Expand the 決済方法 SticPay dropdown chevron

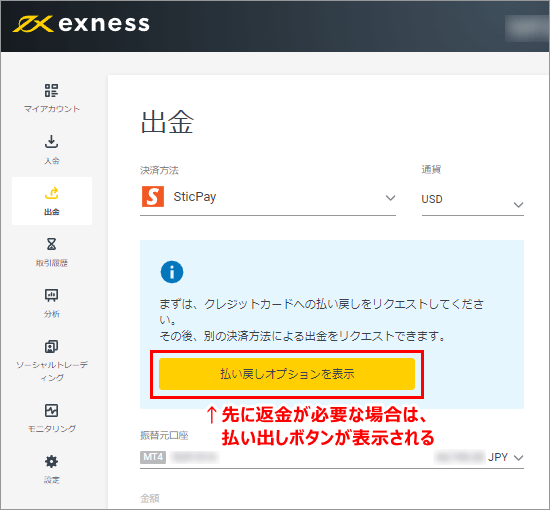(x=390, y=198)
